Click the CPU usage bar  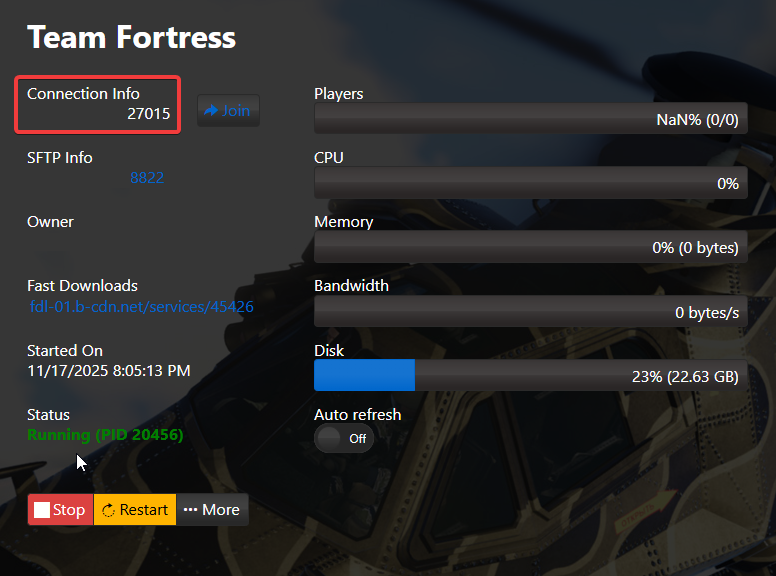530,184
